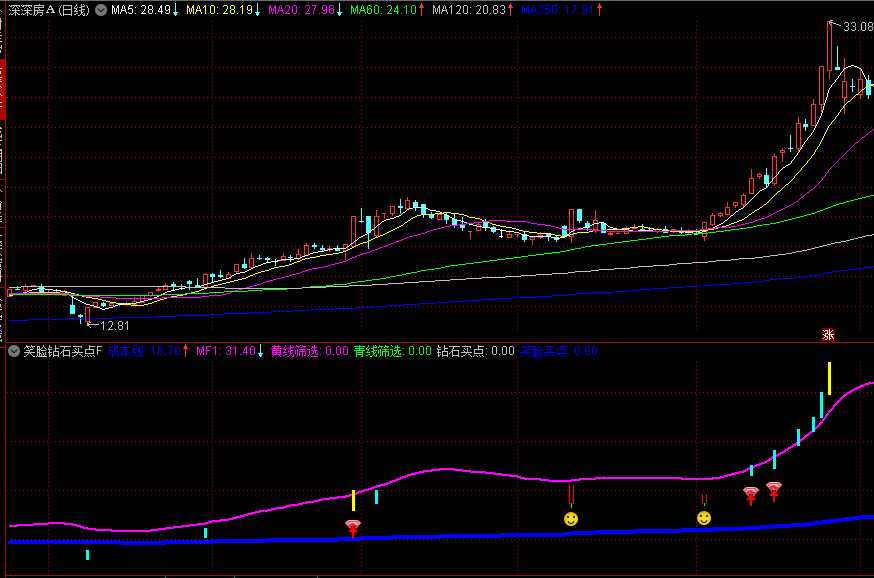
Task: Click the 钻石买点 indicator label
Action: 475,351
